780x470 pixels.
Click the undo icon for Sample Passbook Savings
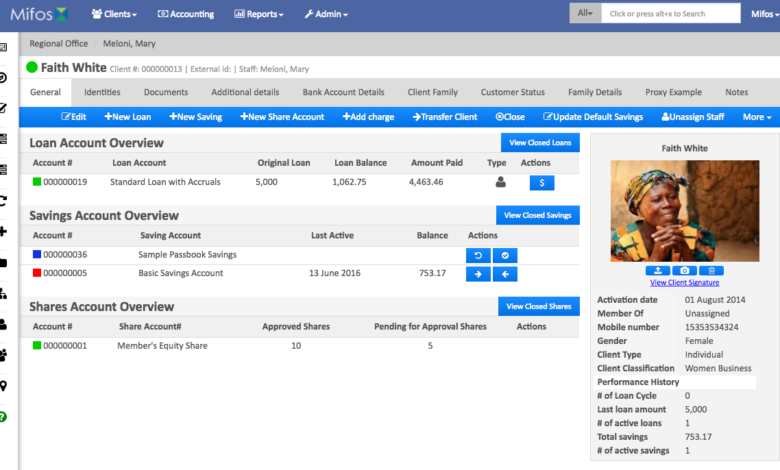pos(479,255)
